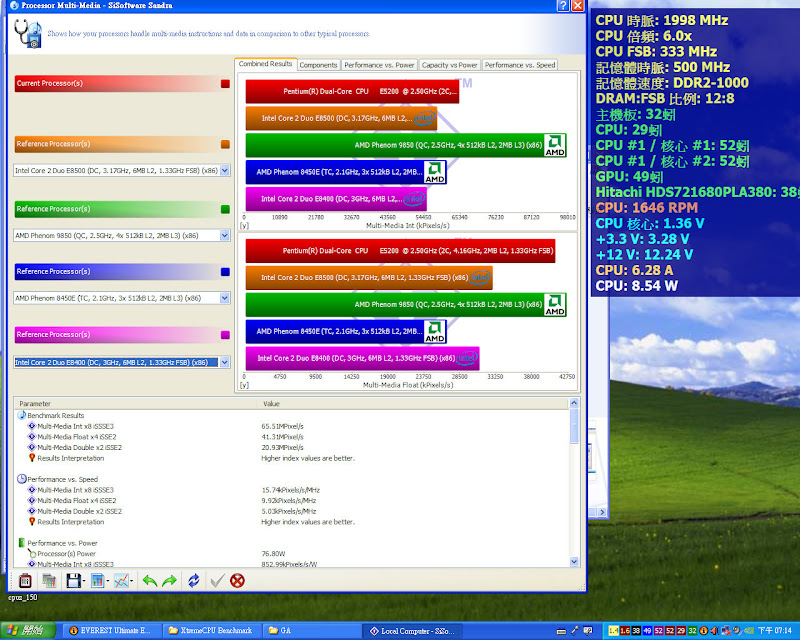Image resolution: width=800 pixels, height=640 pixels.
Task: Click the line graph options icon
Action: click(x=121, y=581)
